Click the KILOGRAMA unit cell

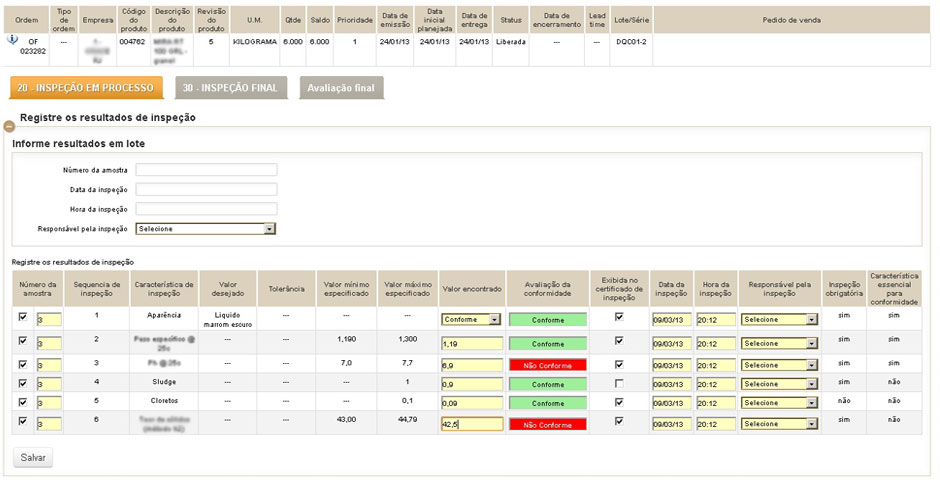[254, 42]
